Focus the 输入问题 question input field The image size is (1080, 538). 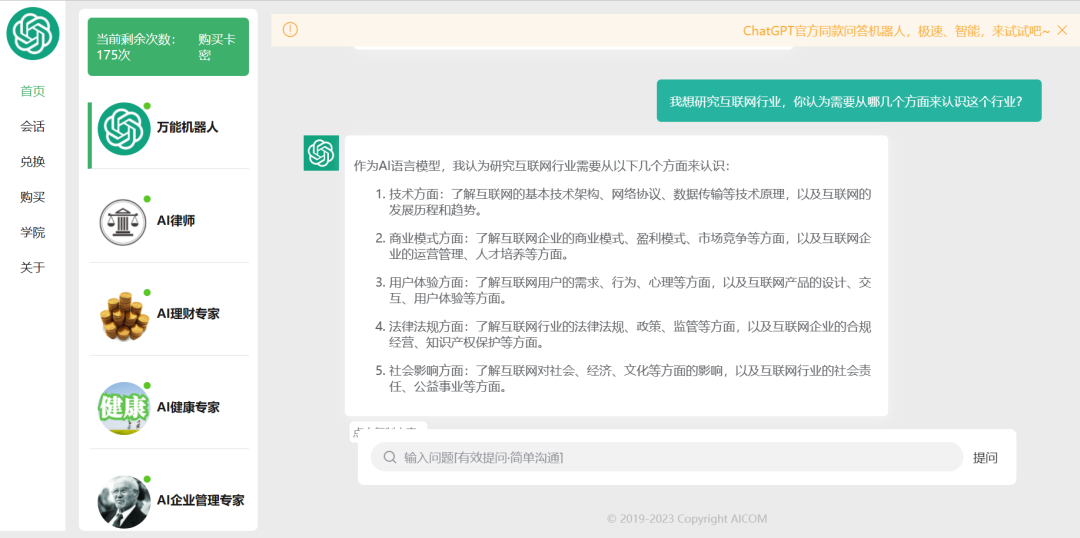click(666, 457)
